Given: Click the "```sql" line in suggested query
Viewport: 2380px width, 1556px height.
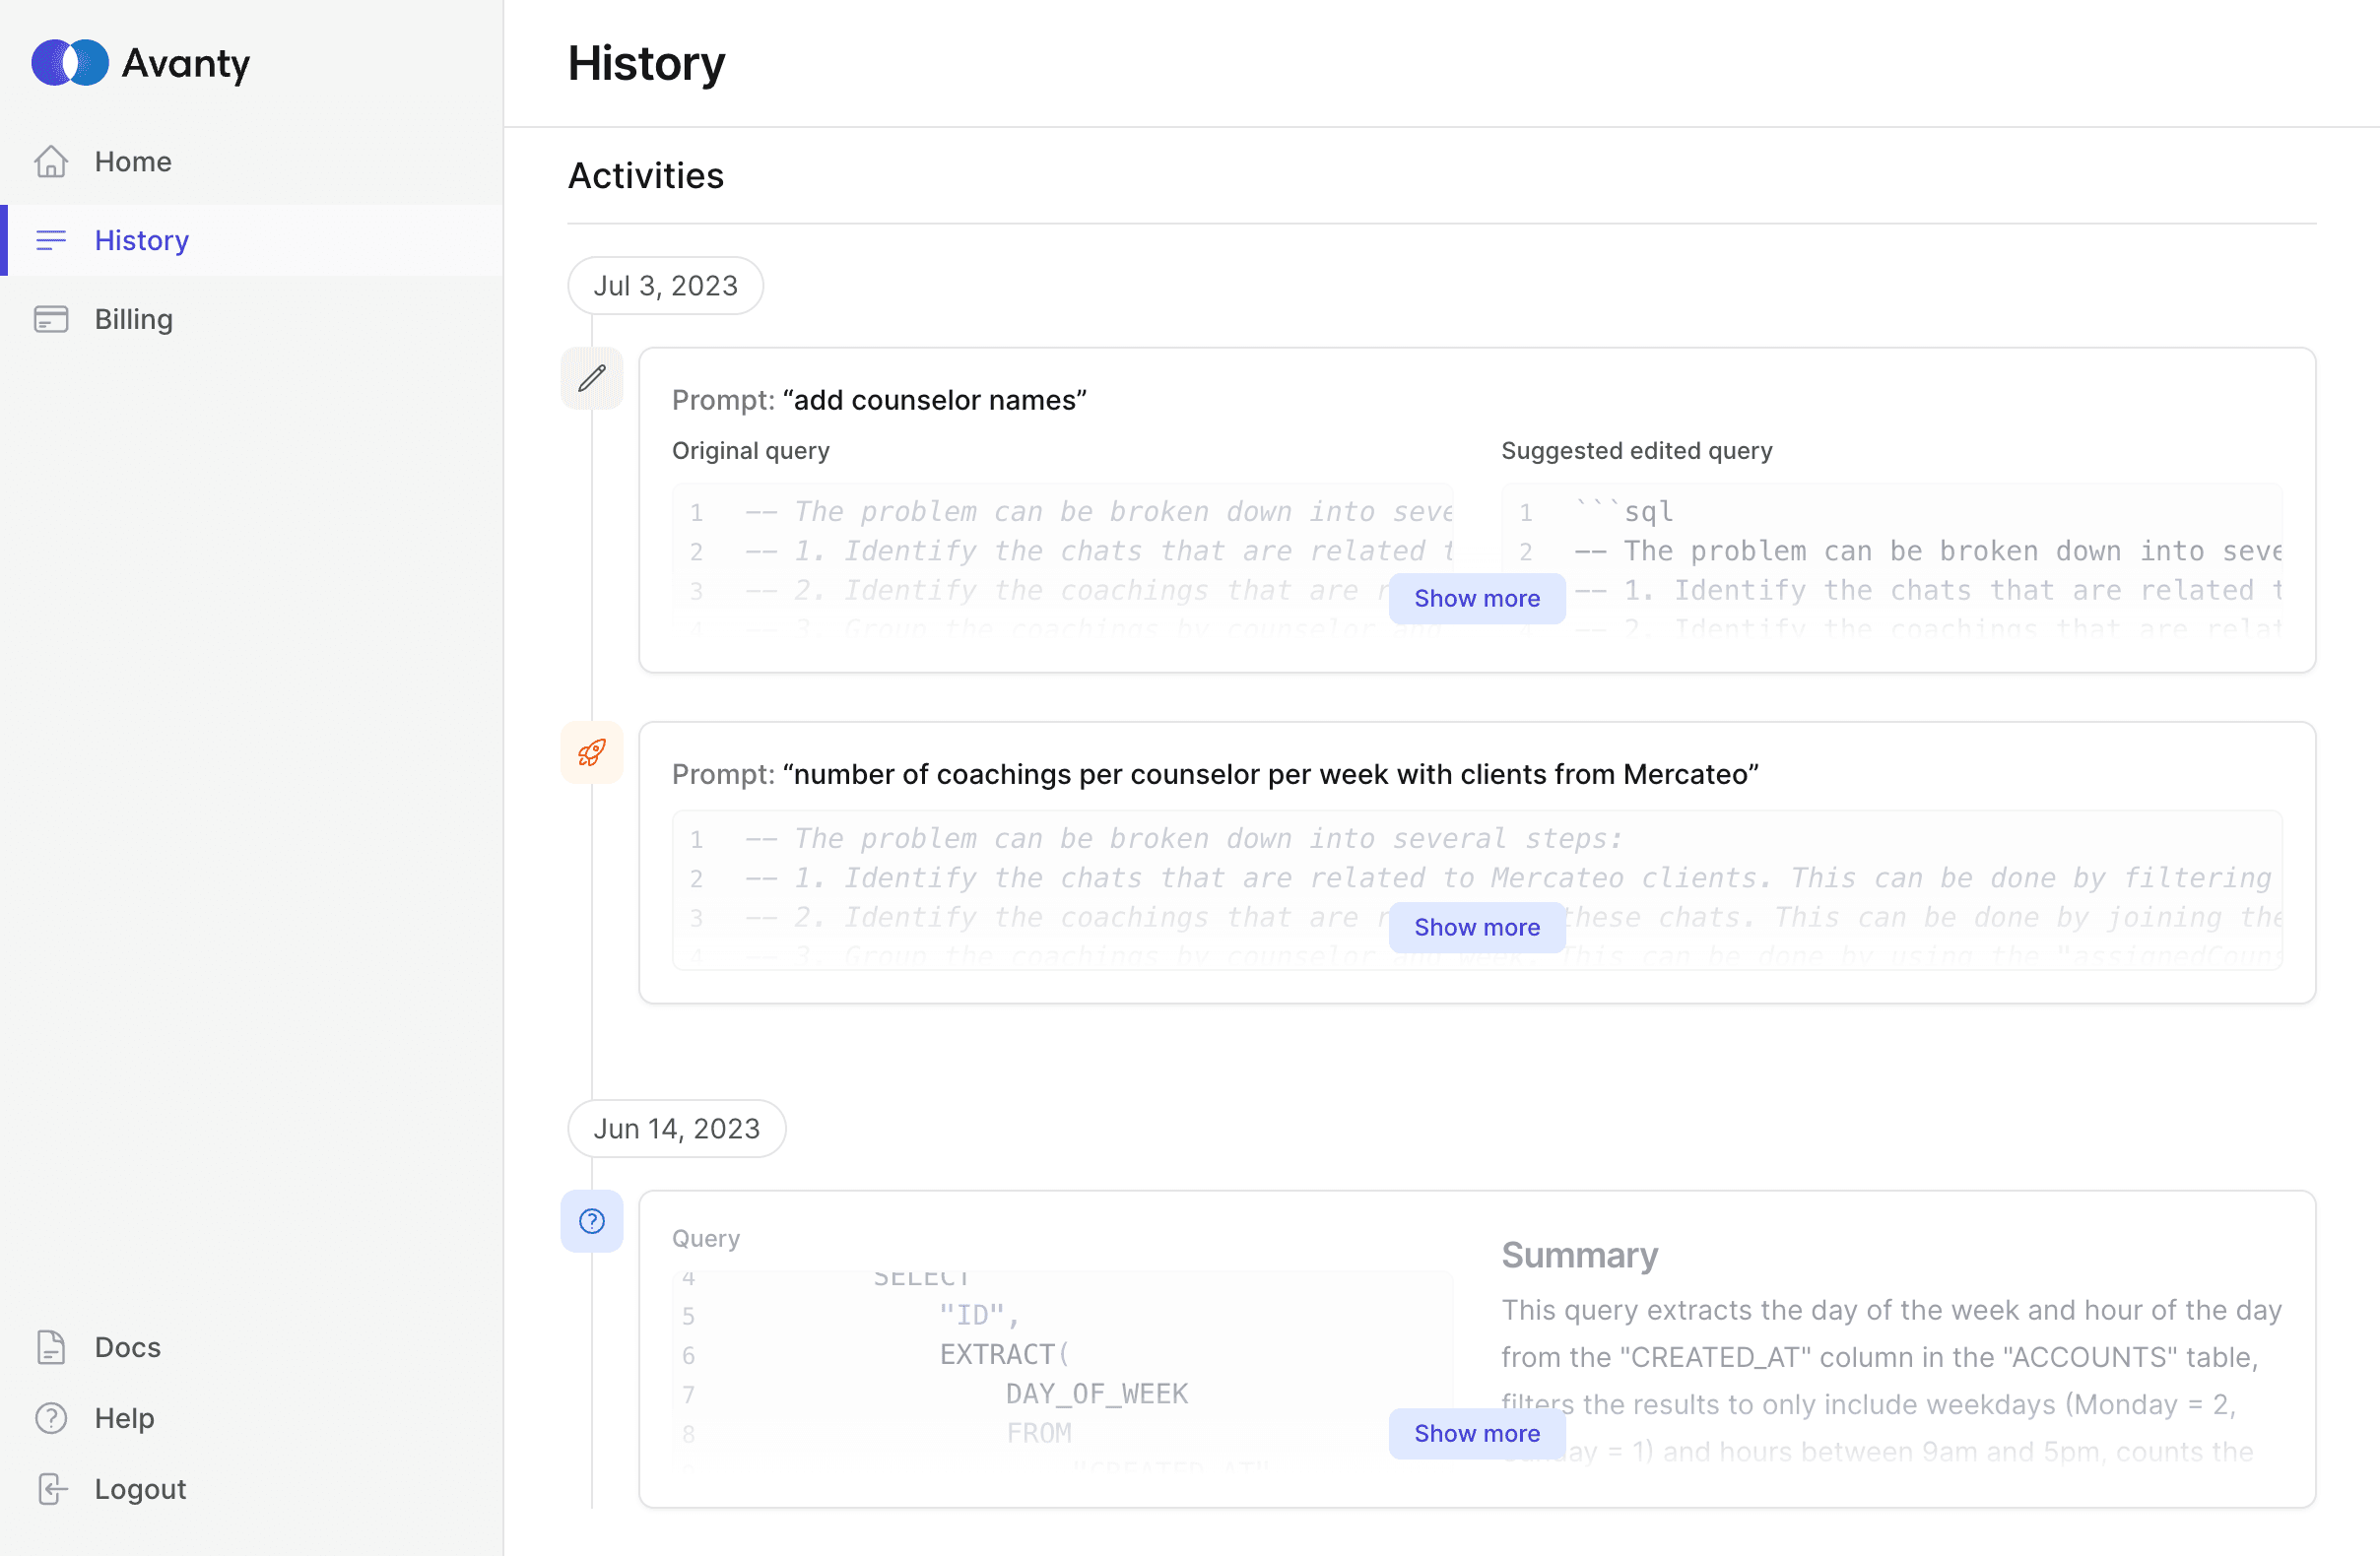Looking at the screenshot, I should click(1623, 512).
